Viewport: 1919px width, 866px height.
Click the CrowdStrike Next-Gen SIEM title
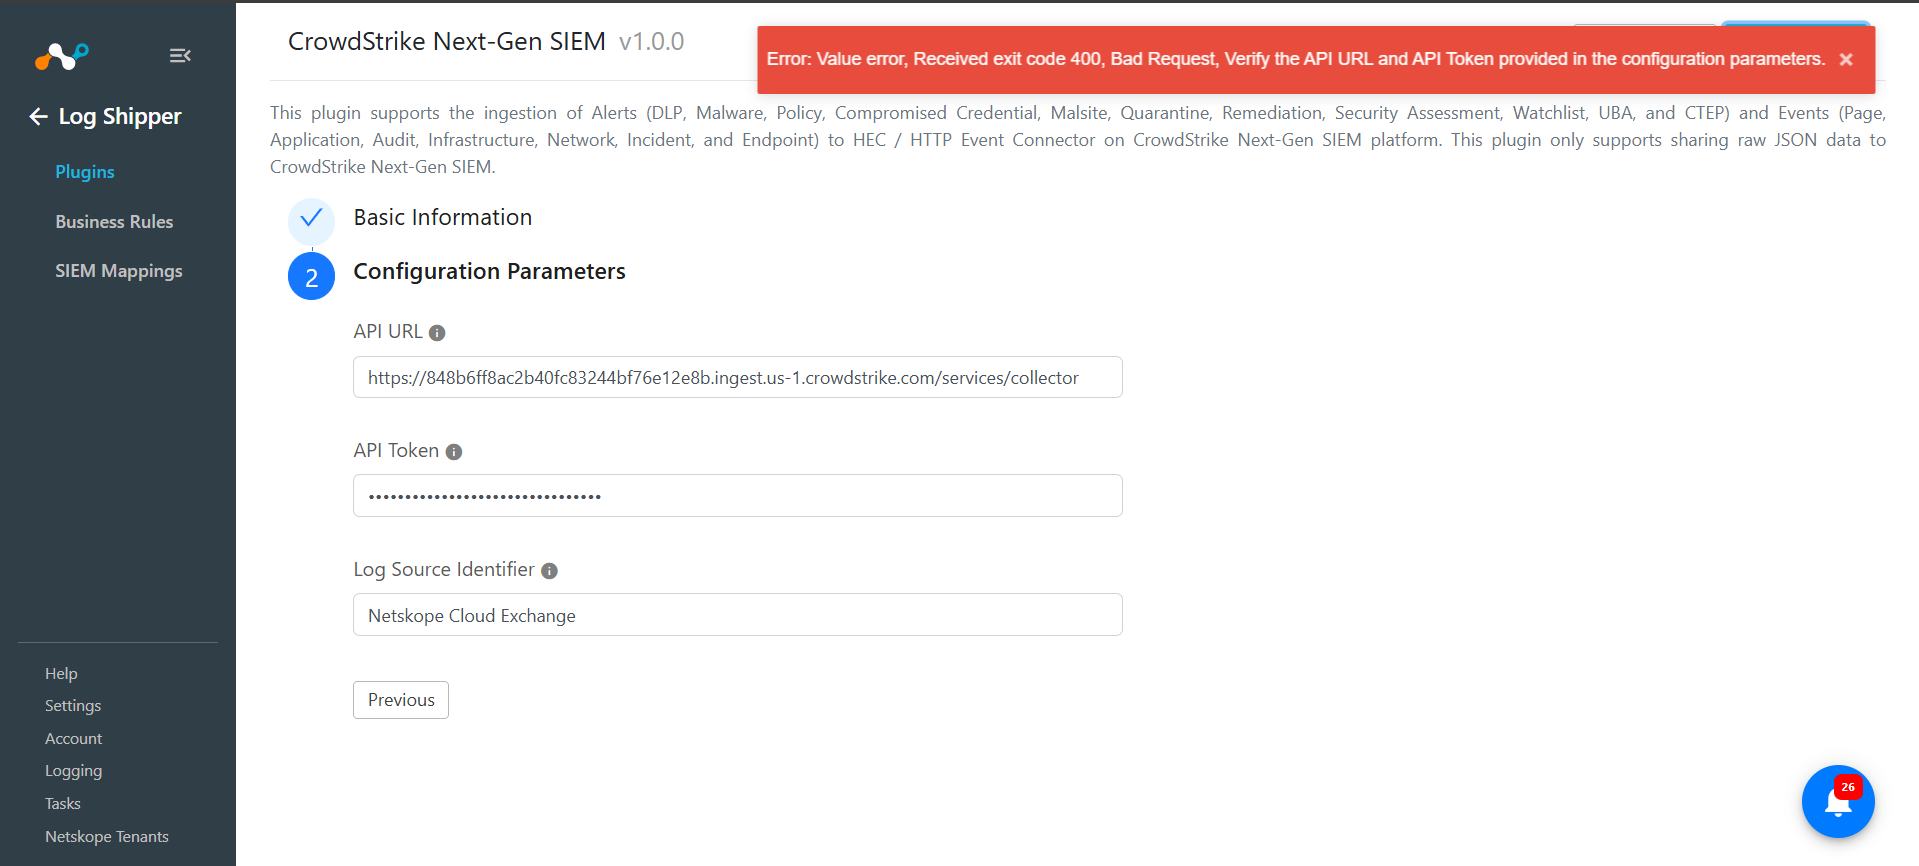click(x=447, y=42)
